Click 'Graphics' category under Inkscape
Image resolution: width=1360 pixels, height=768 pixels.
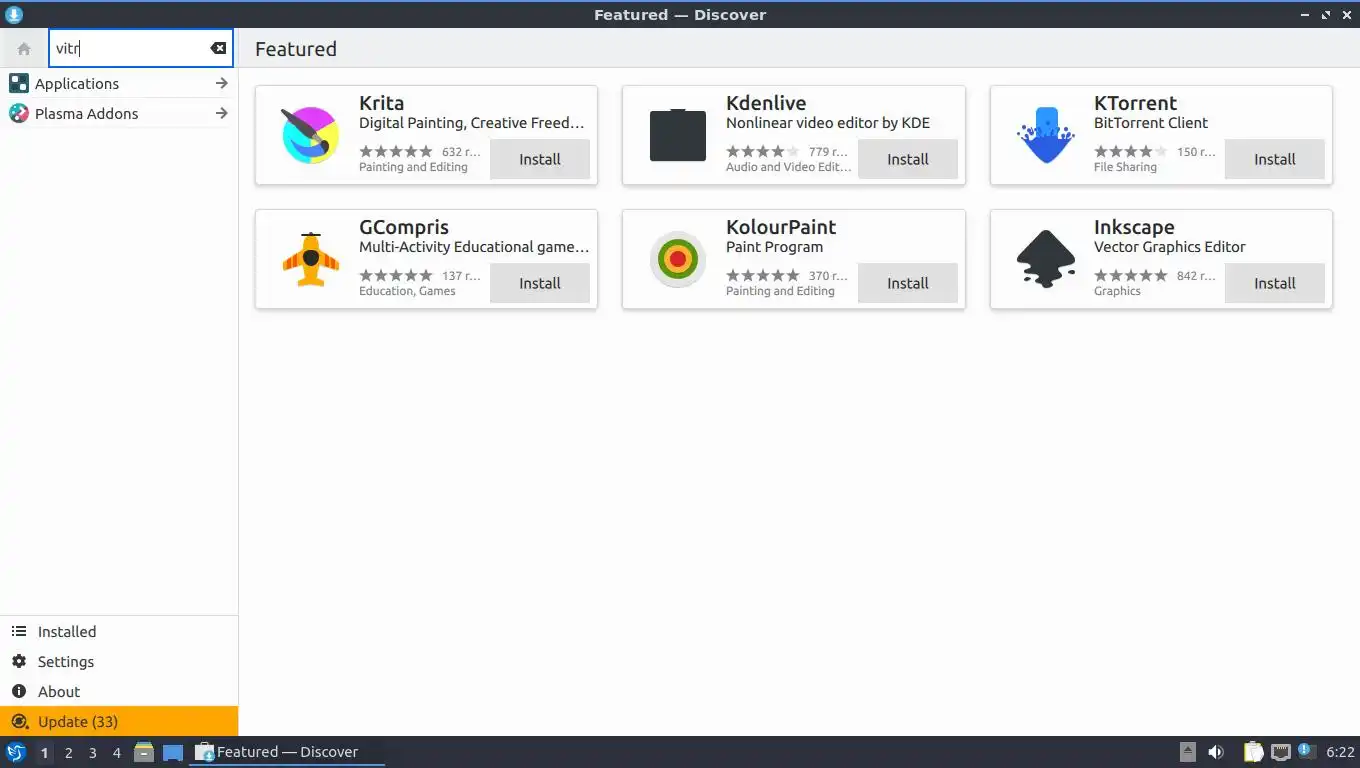(x=1117, y=291)
